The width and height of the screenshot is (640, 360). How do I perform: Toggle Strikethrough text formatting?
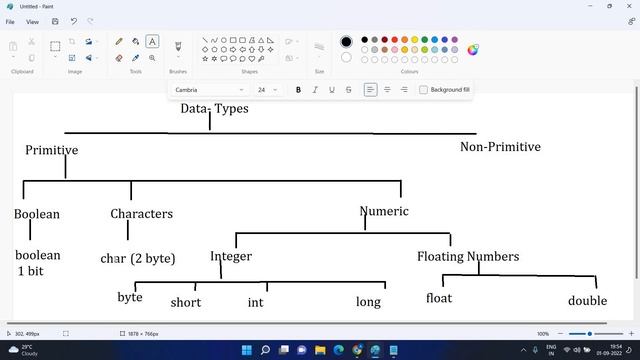348,90
